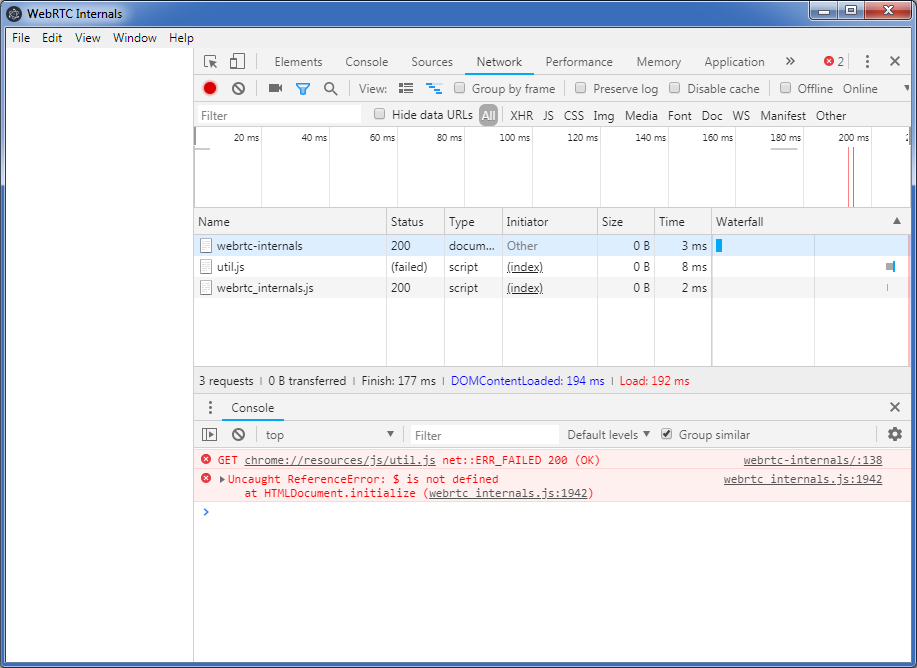The width and height of the screenshot is (917, 668).
Task: Click the error icon beside Uncaught ReferenceError
Action: click(206, 478)
